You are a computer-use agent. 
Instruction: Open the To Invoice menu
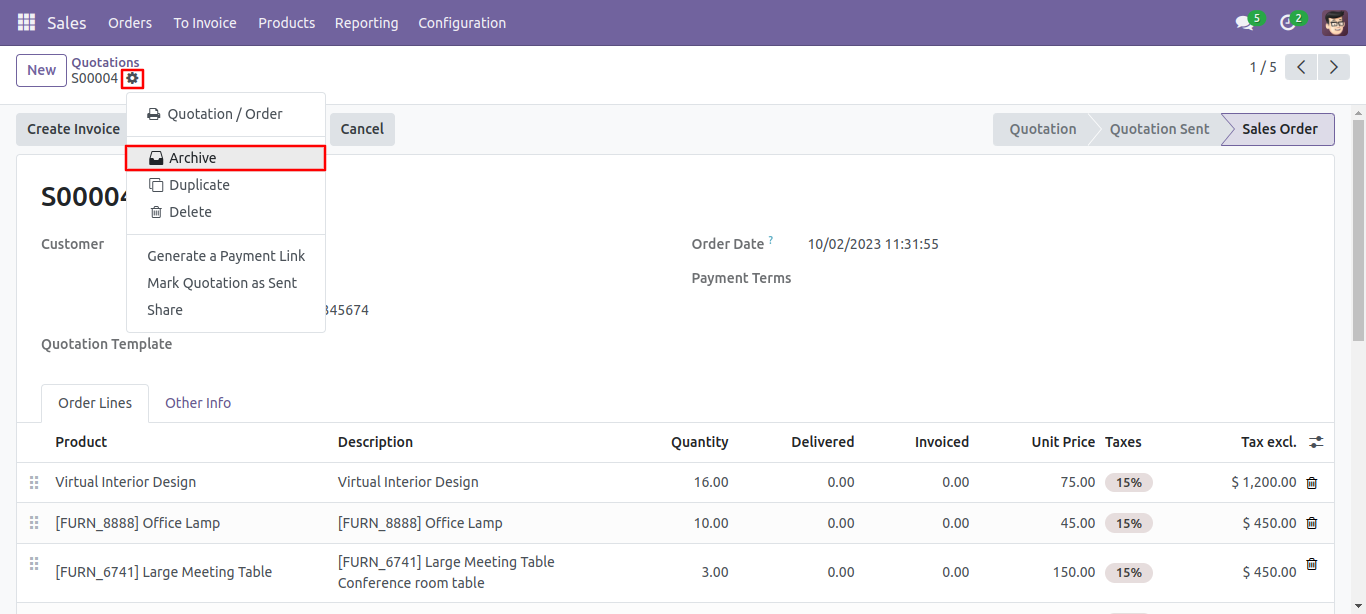(205, 22)
